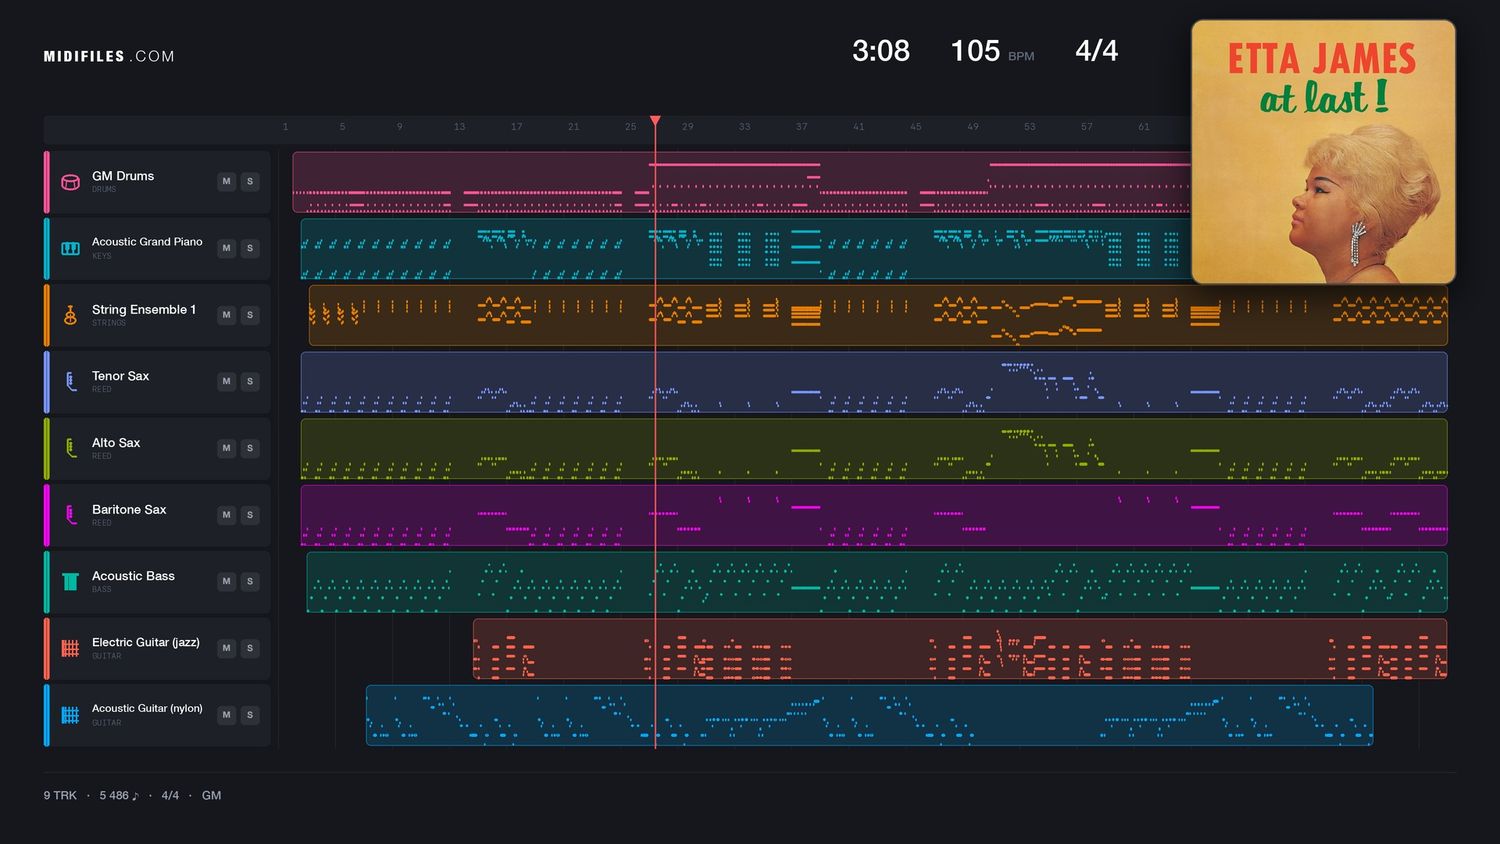This screenshot has width=1500, height=844.
Task: Mute the Alto Sax track
Action: [x=226, y=448]
